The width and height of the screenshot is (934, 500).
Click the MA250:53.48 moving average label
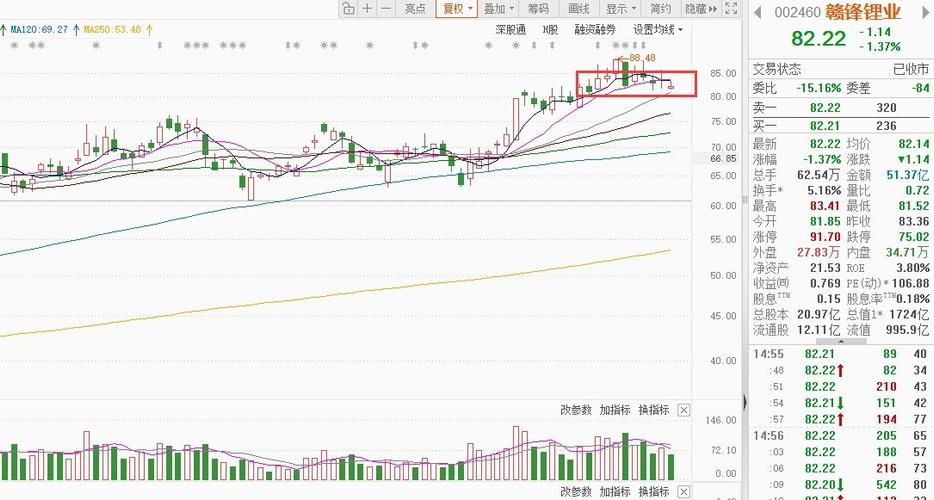(x=113, y=29)
